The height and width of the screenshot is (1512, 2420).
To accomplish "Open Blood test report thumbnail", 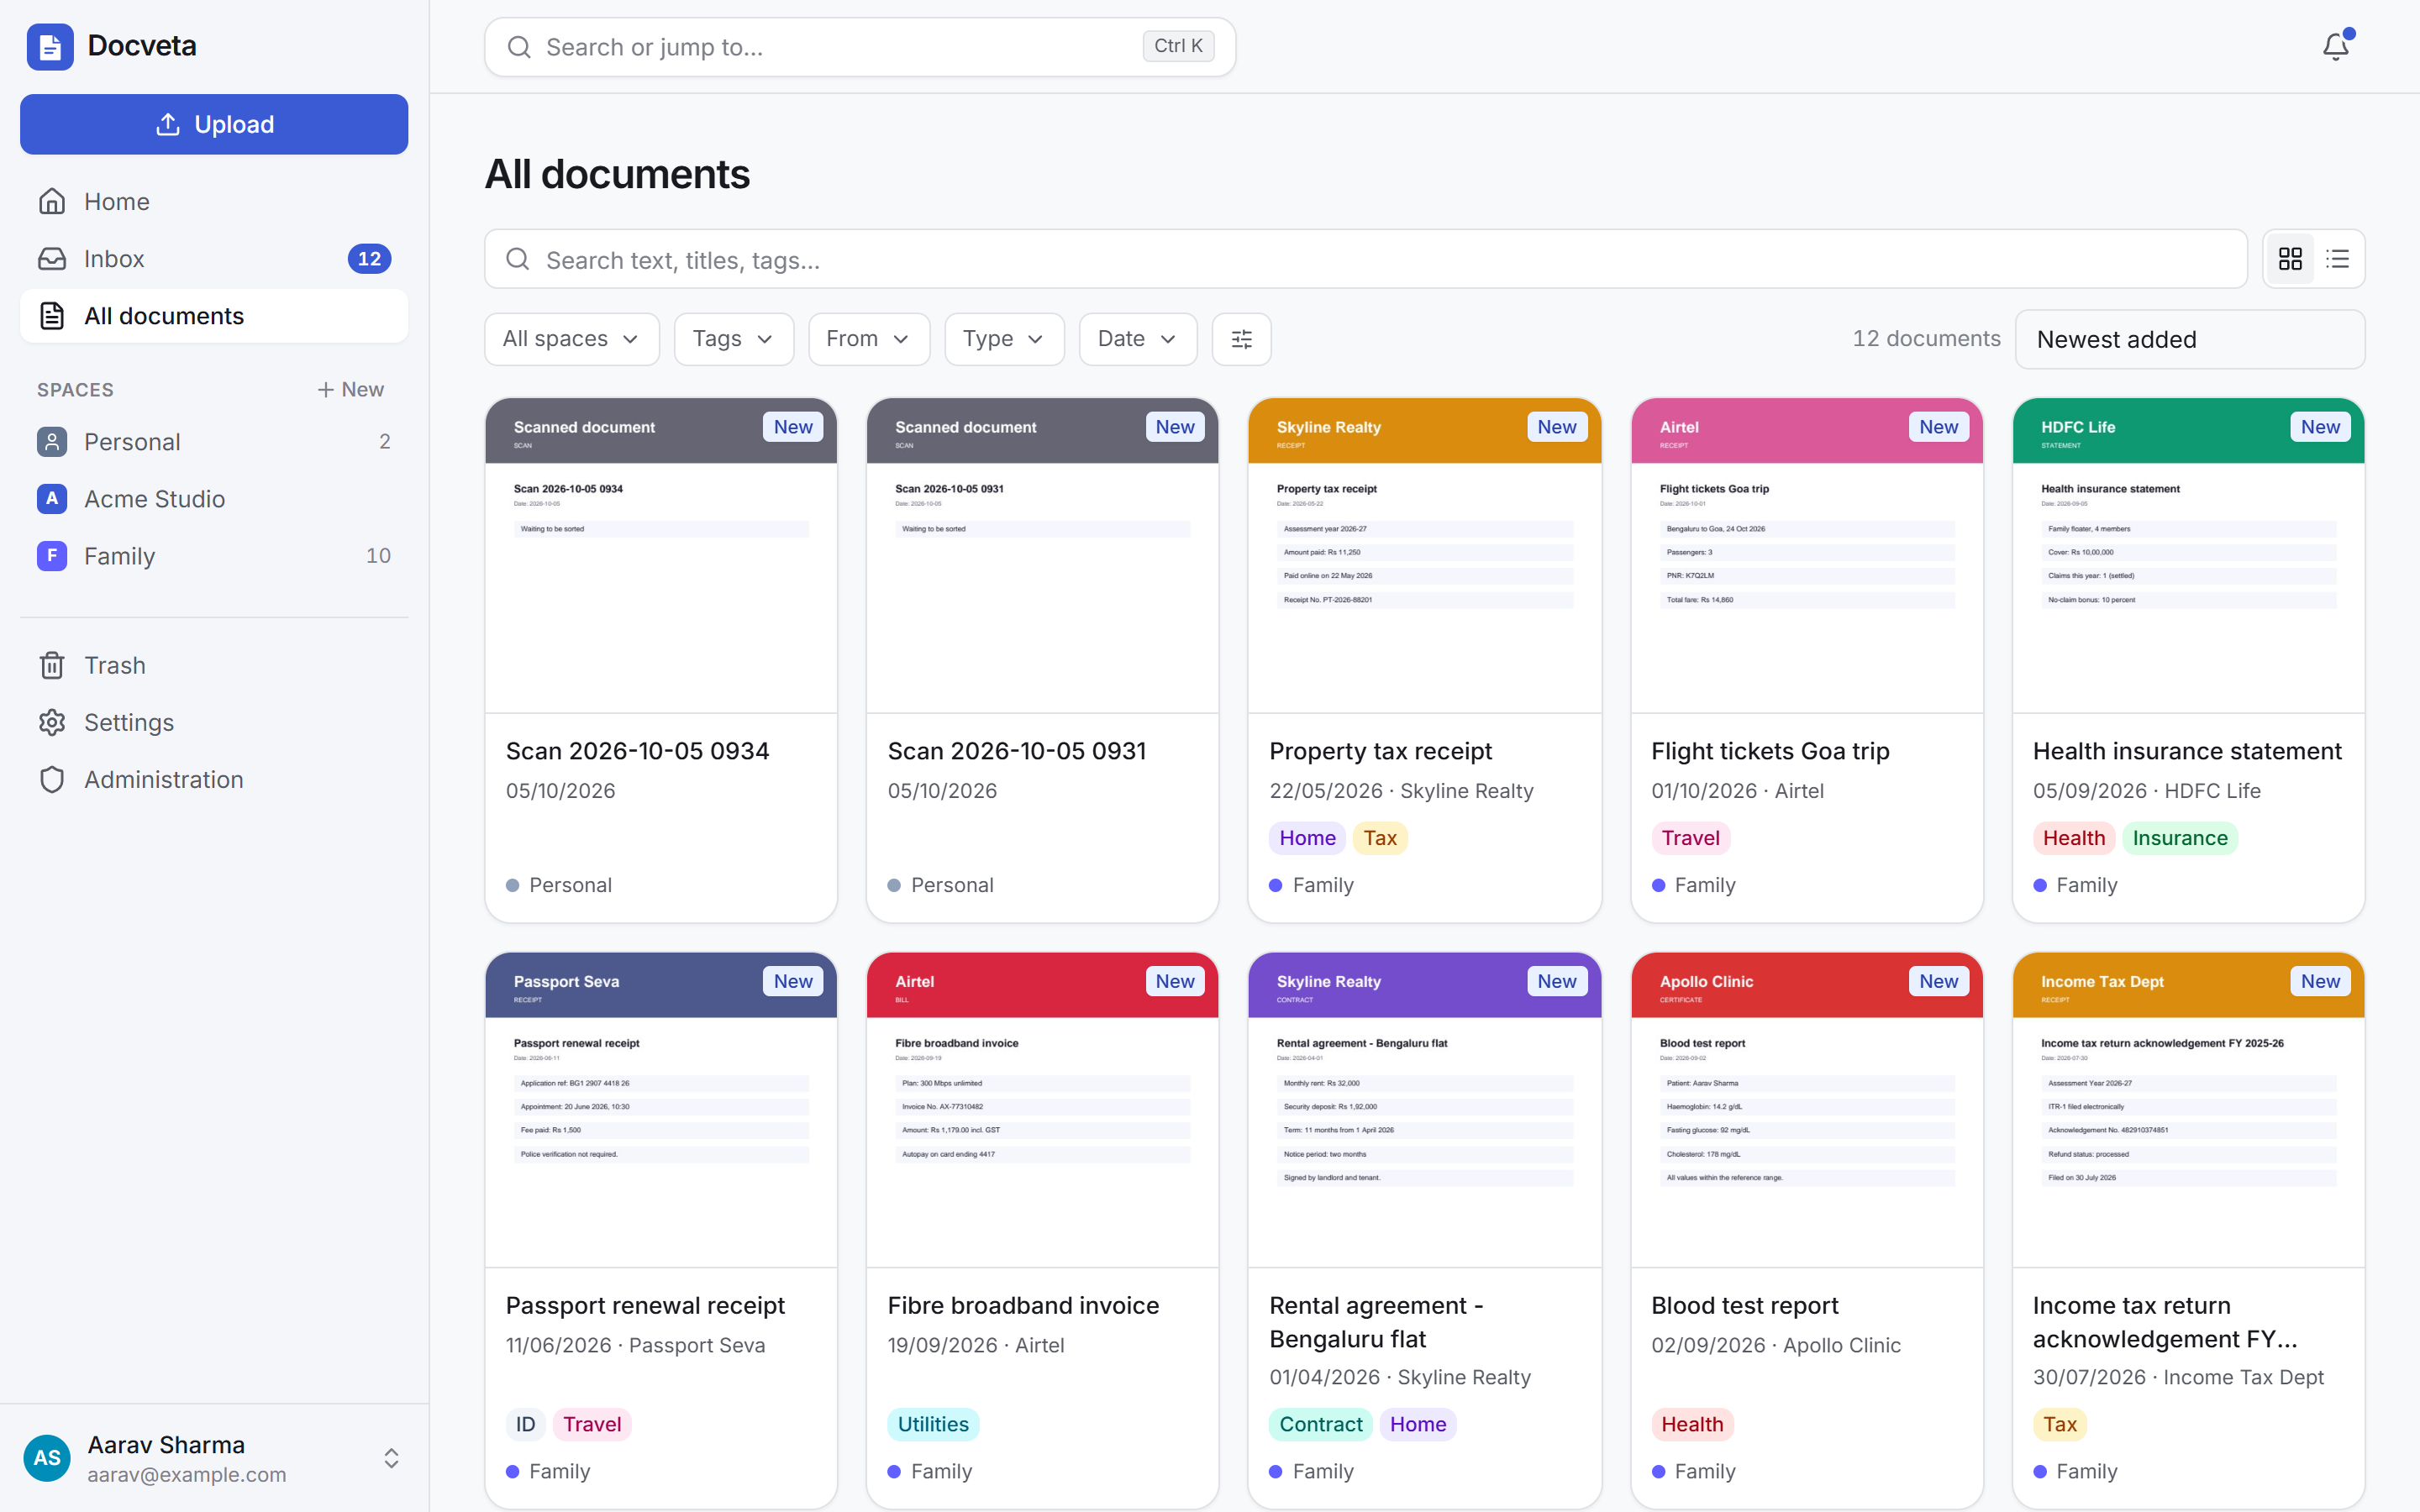I will [x=1806, y=1110].
